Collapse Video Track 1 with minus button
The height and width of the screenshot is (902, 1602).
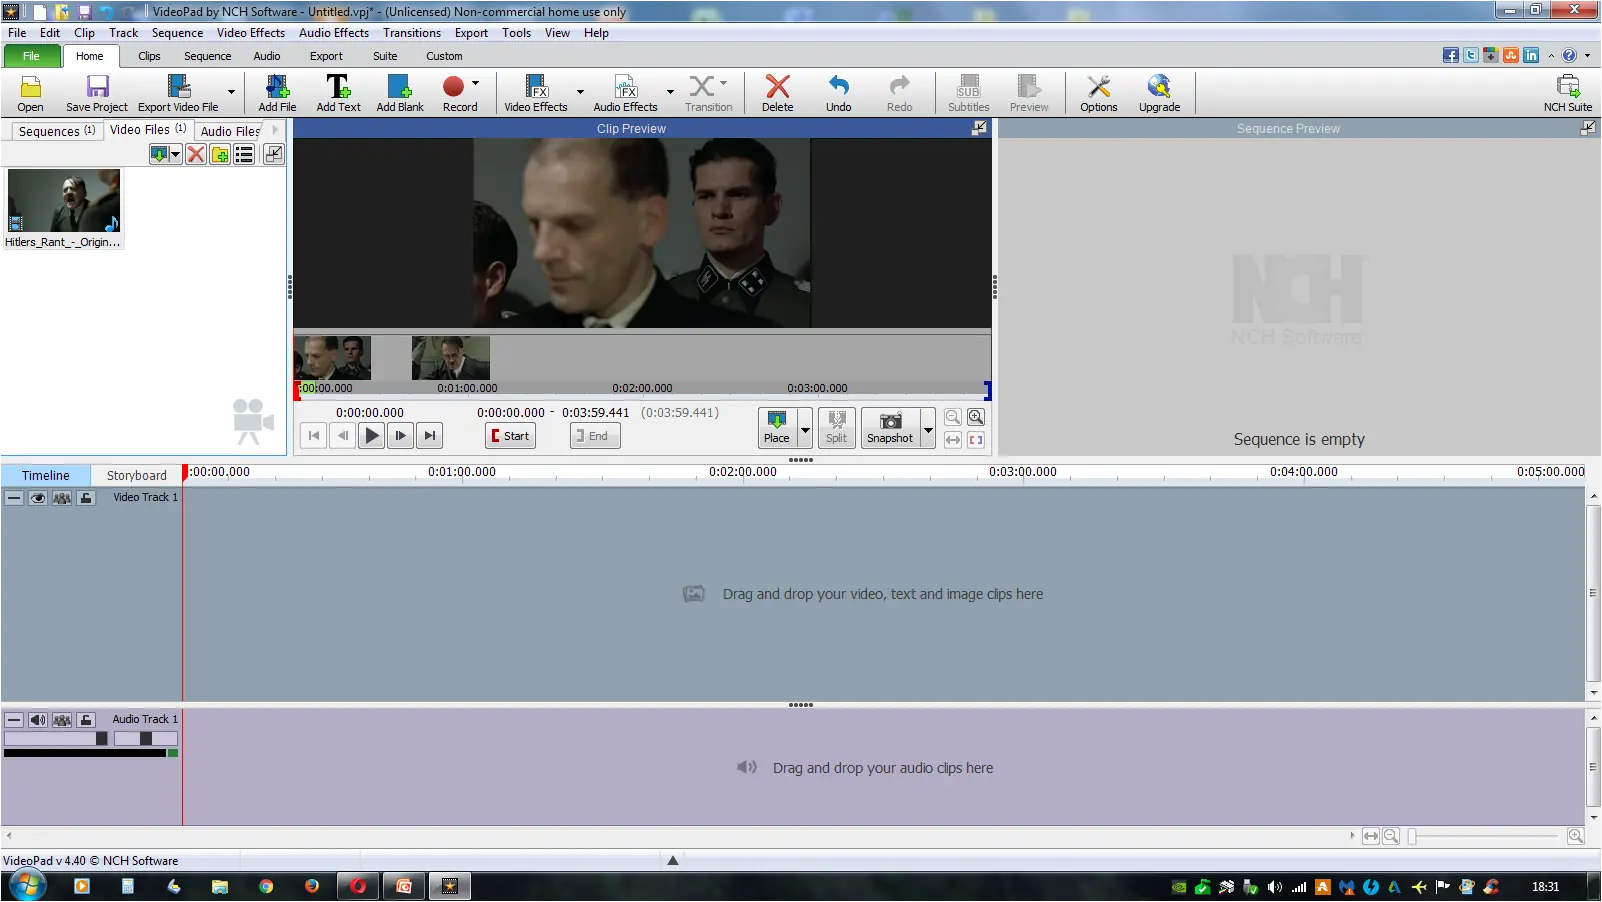14,497
